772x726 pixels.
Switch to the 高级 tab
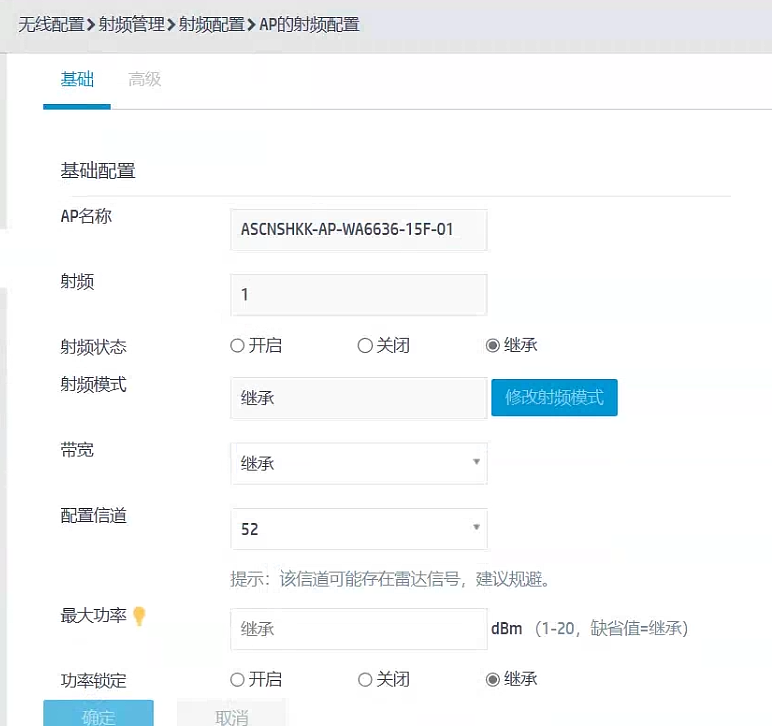[x=144, y=79]
